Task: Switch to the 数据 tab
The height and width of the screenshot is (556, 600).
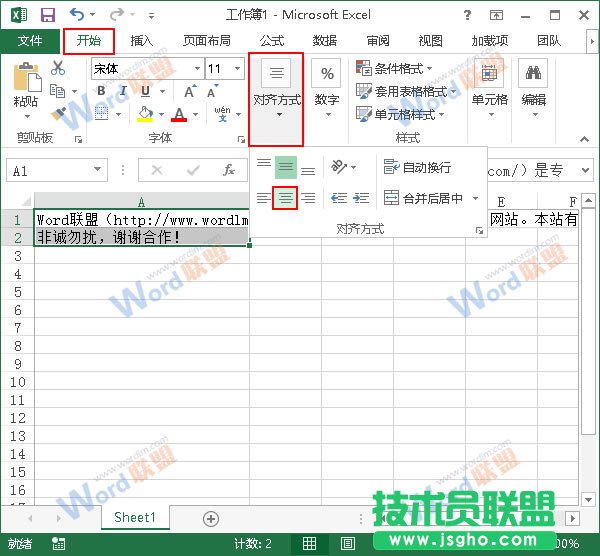Action: [x=325, y=41]
